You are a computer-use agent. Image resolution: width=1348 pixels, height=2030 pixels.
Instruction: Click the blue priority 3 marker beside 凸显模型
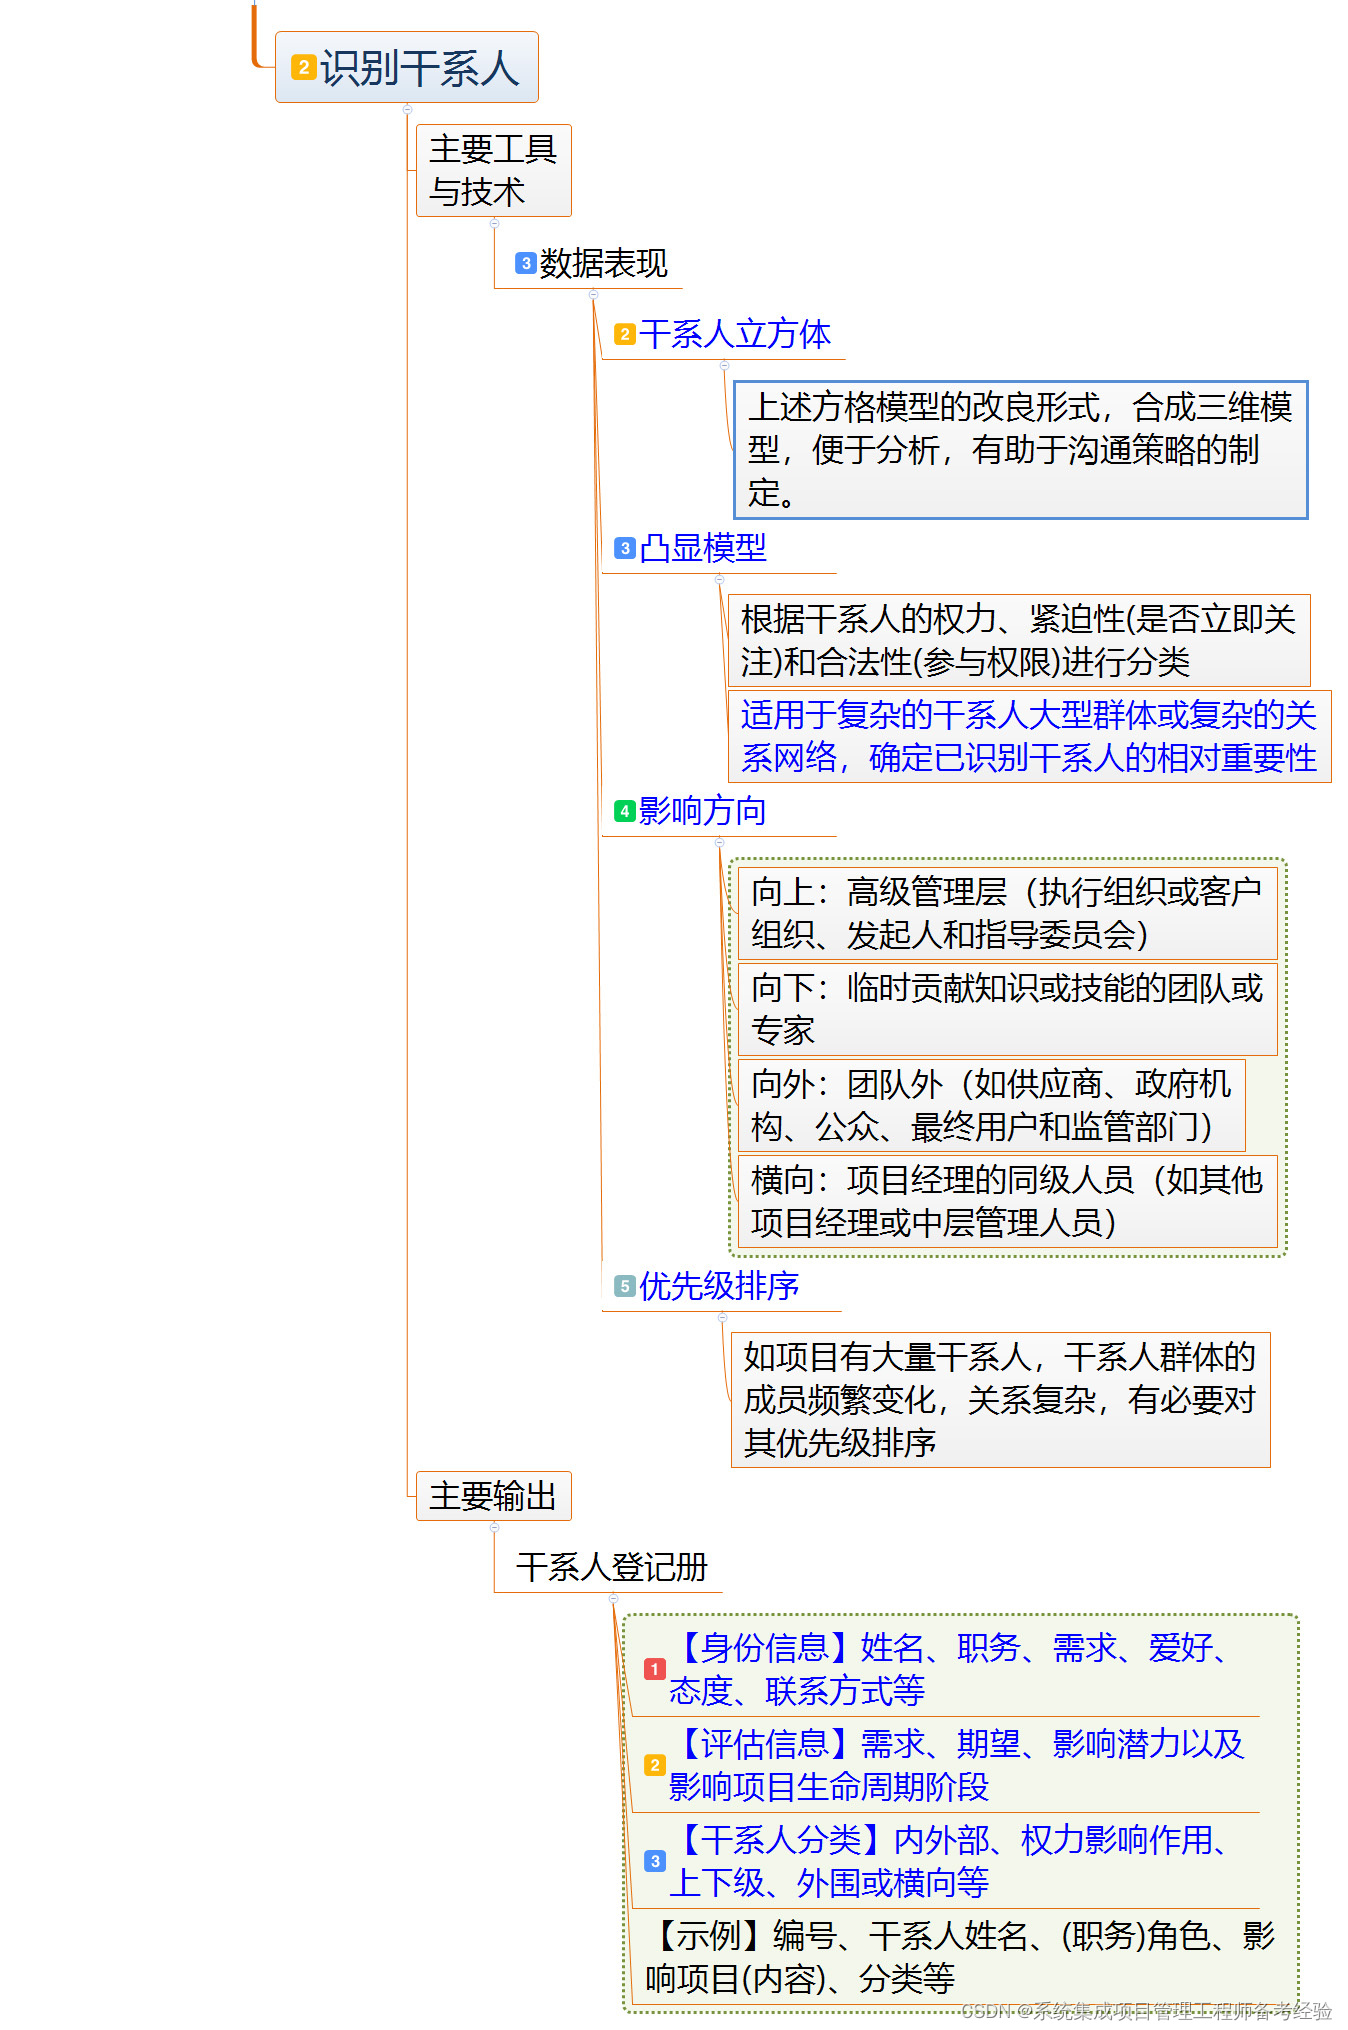pos(625,548)
